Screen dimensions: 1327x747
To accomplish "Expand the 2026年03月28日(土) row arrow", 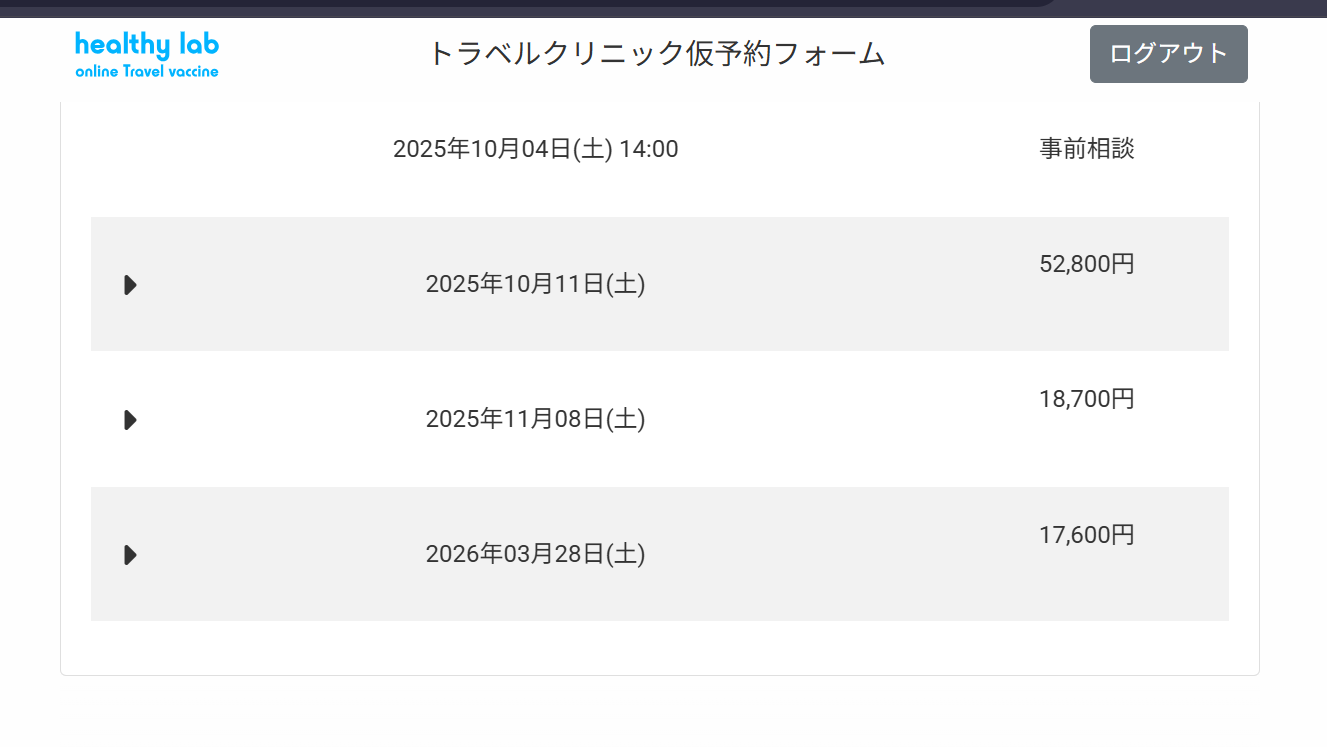I will click(130, 555).
